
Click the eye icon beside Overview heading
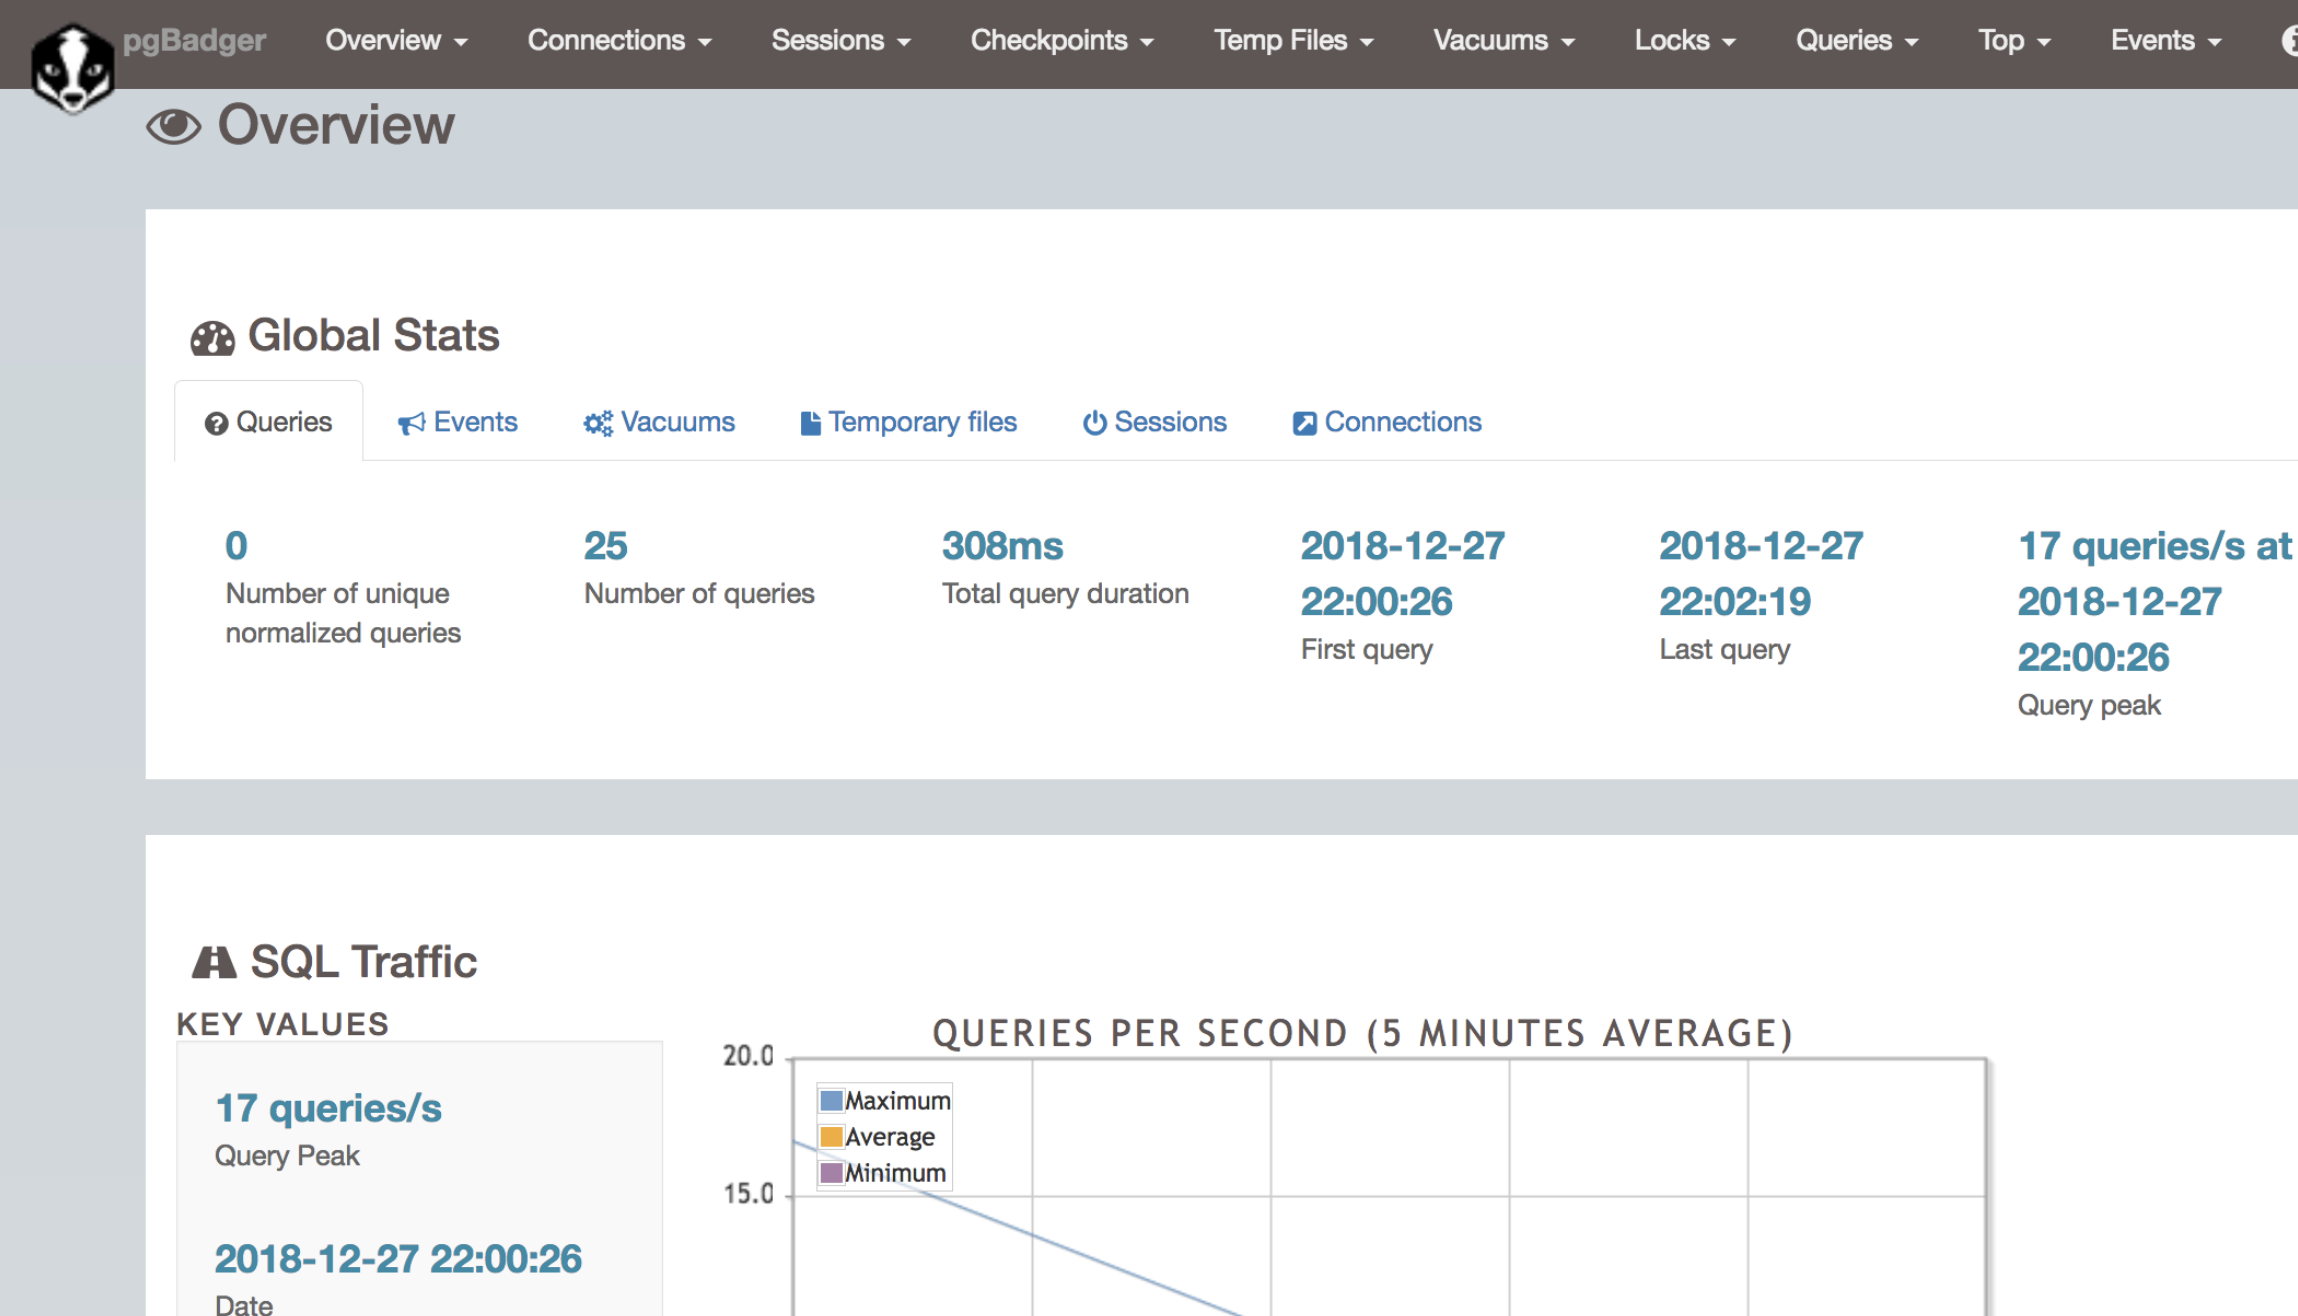click(x=174, y=127)
